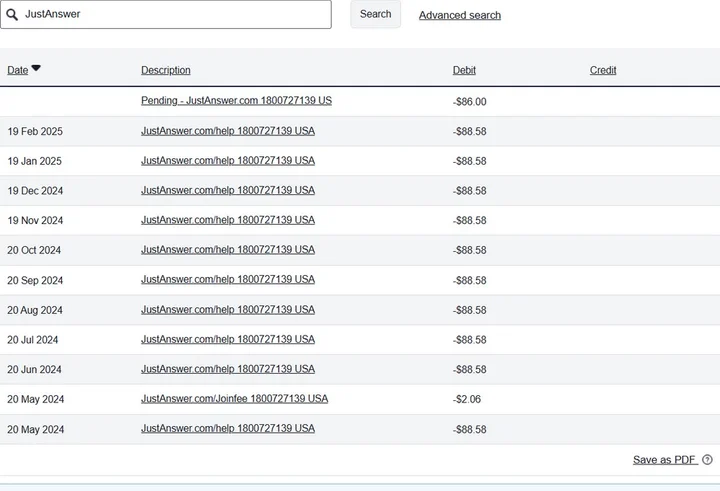The image size is (720, 491).
Task: Toggle the Date sort arrow
Action: tap(36, 68)
